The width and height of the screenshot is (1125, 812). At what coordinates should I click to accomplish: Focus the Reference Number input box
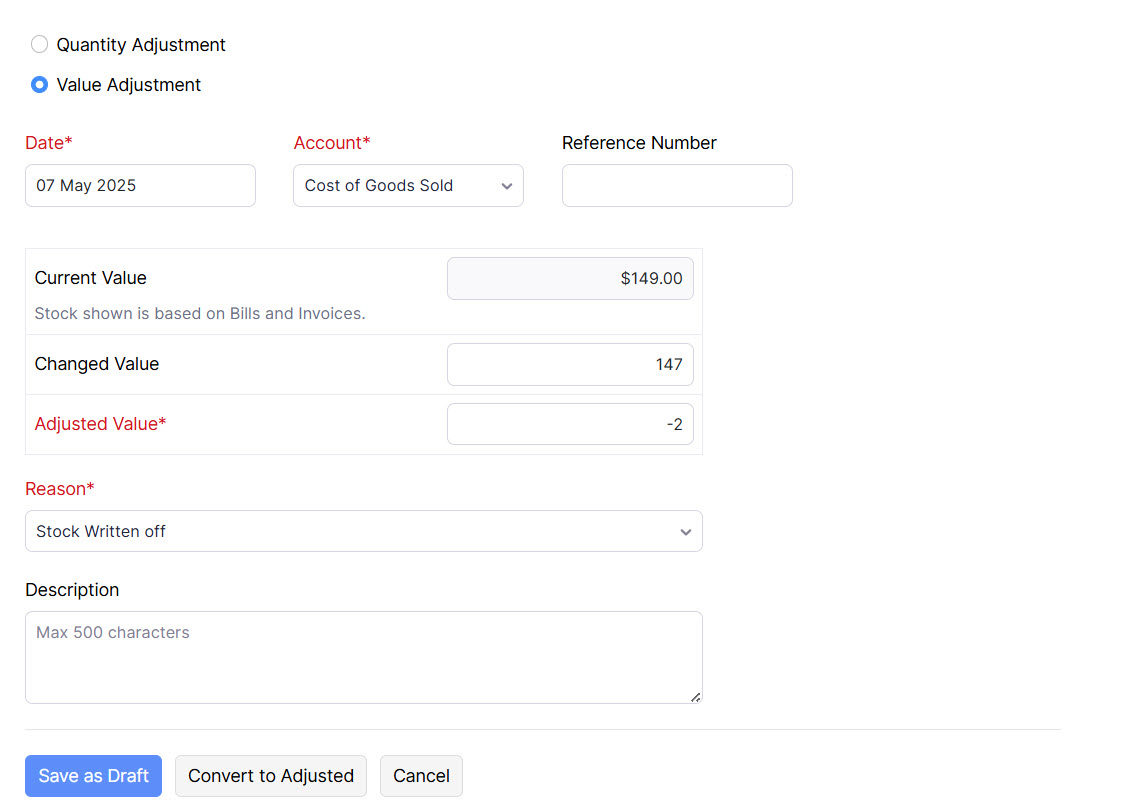(677, 186)
